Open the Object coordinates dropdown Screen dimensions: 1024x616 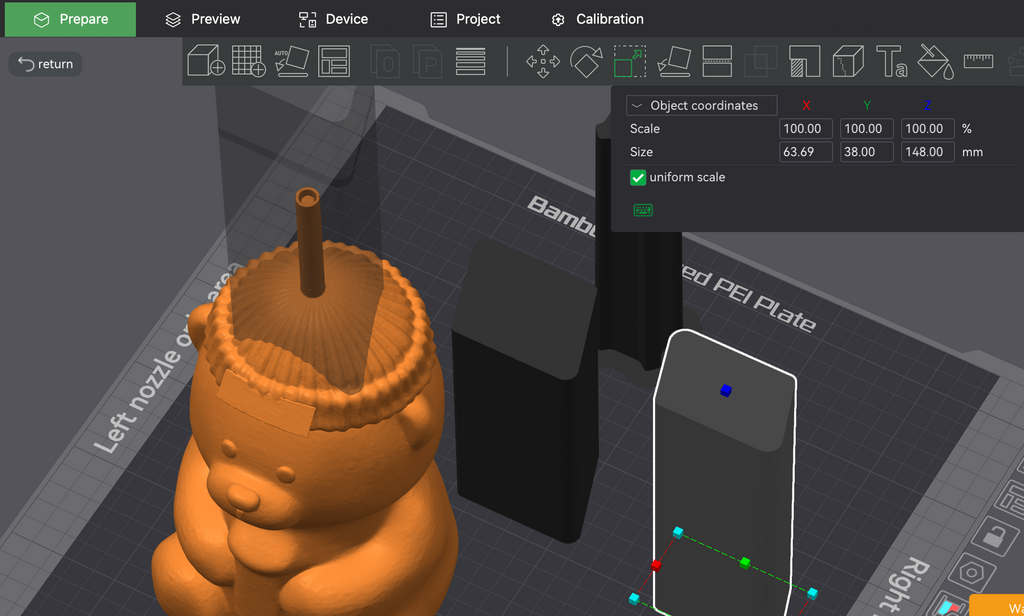(x=701, y=105)
